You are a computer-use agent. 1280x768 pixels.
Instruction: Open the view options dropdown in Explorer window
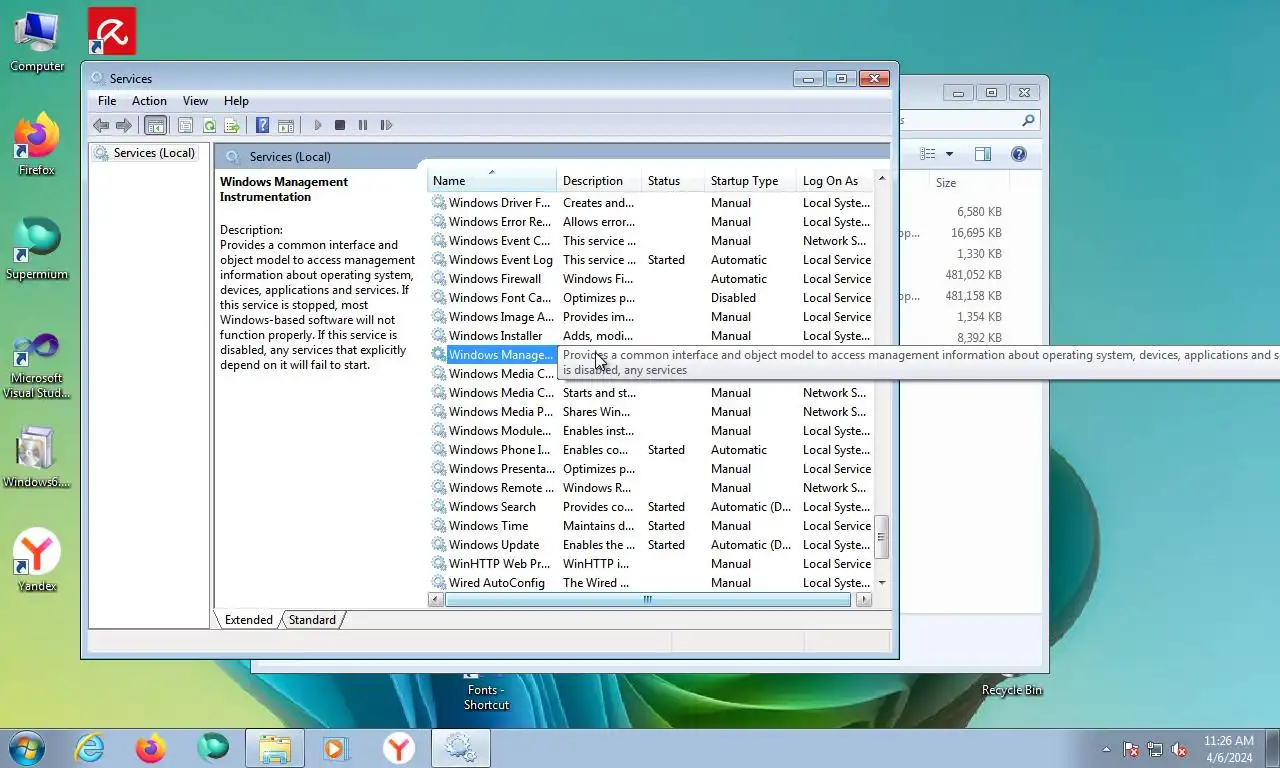point(949,154)
